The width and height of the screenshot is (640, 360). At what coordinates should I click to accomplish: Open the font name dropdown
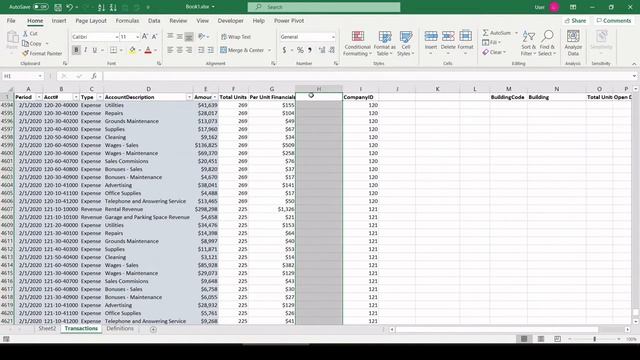click(116, 37)
